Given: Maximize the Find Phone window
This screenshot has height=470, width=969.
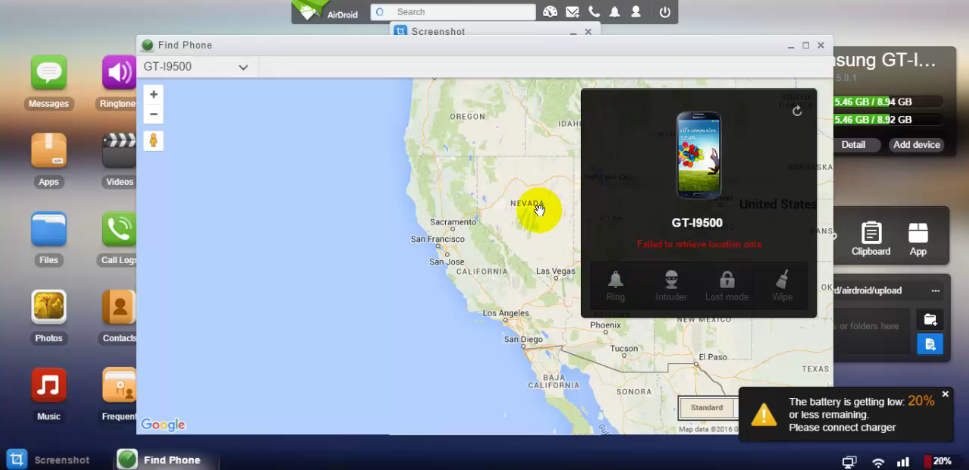Looking at the screenshot, I should tap(805, 45).
